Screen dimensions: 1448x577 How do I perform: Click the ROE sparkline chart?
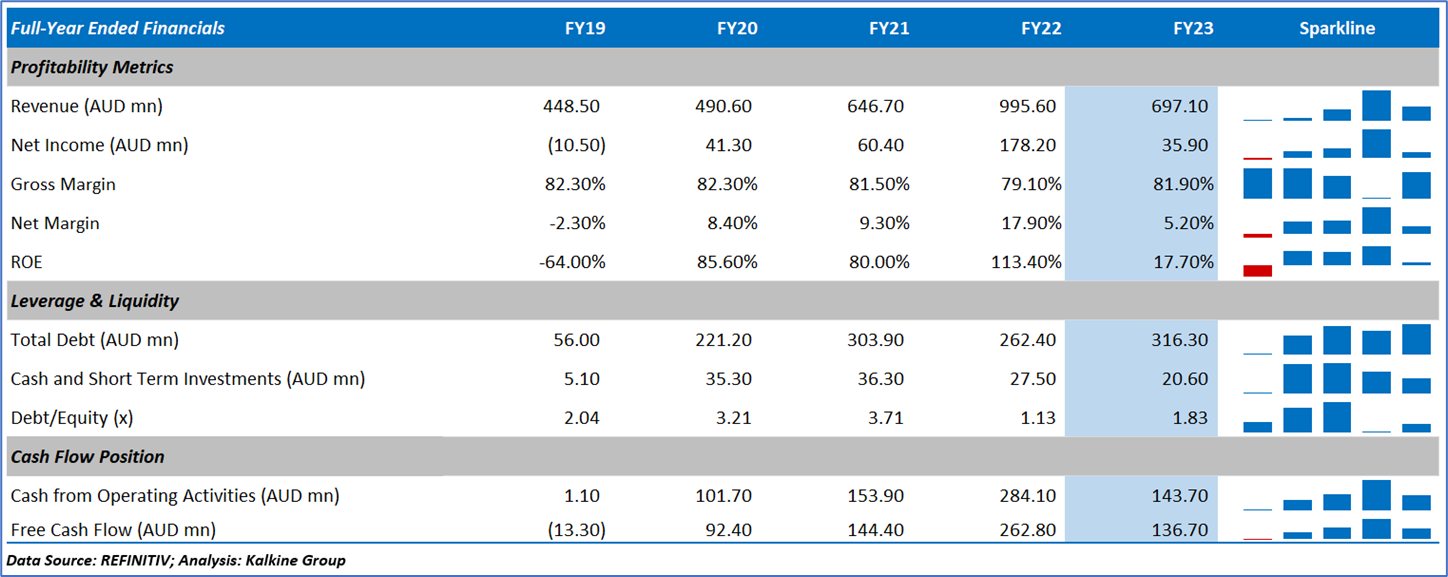click(1337, 262)
